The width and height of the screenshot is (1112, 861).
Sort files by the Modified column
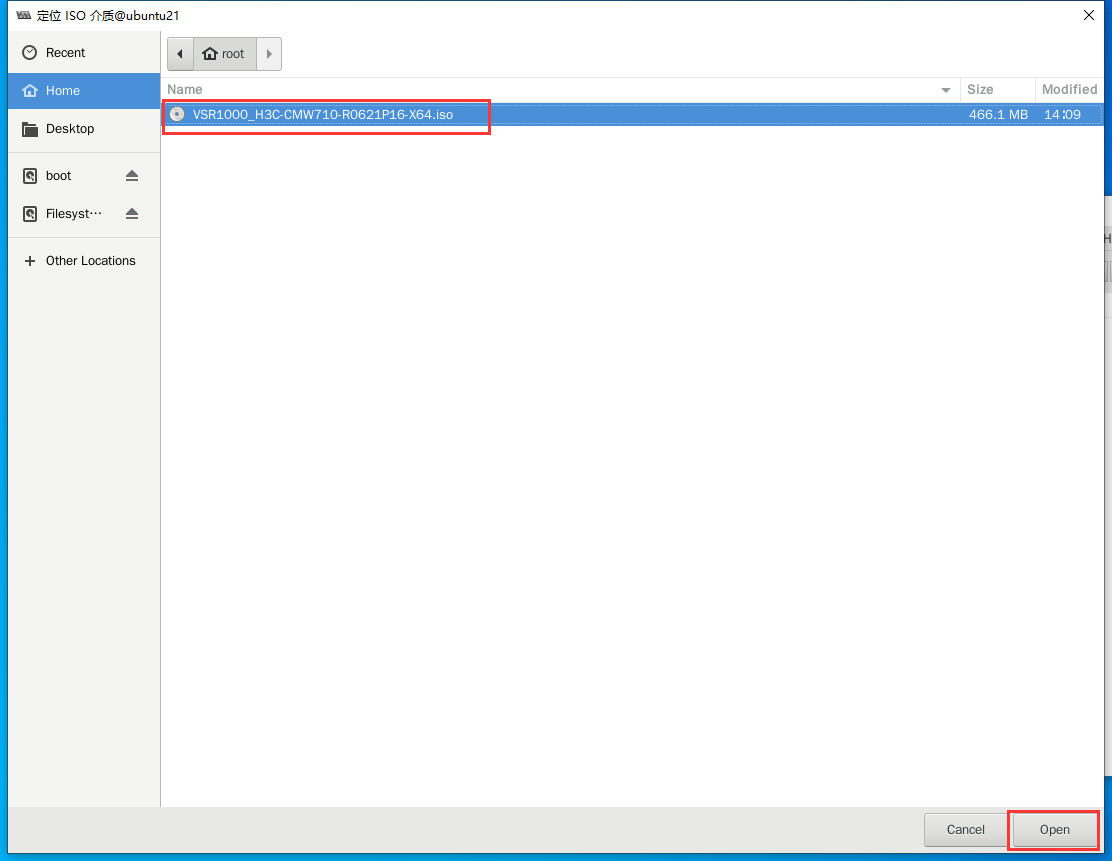click(x=1069, y=89)
